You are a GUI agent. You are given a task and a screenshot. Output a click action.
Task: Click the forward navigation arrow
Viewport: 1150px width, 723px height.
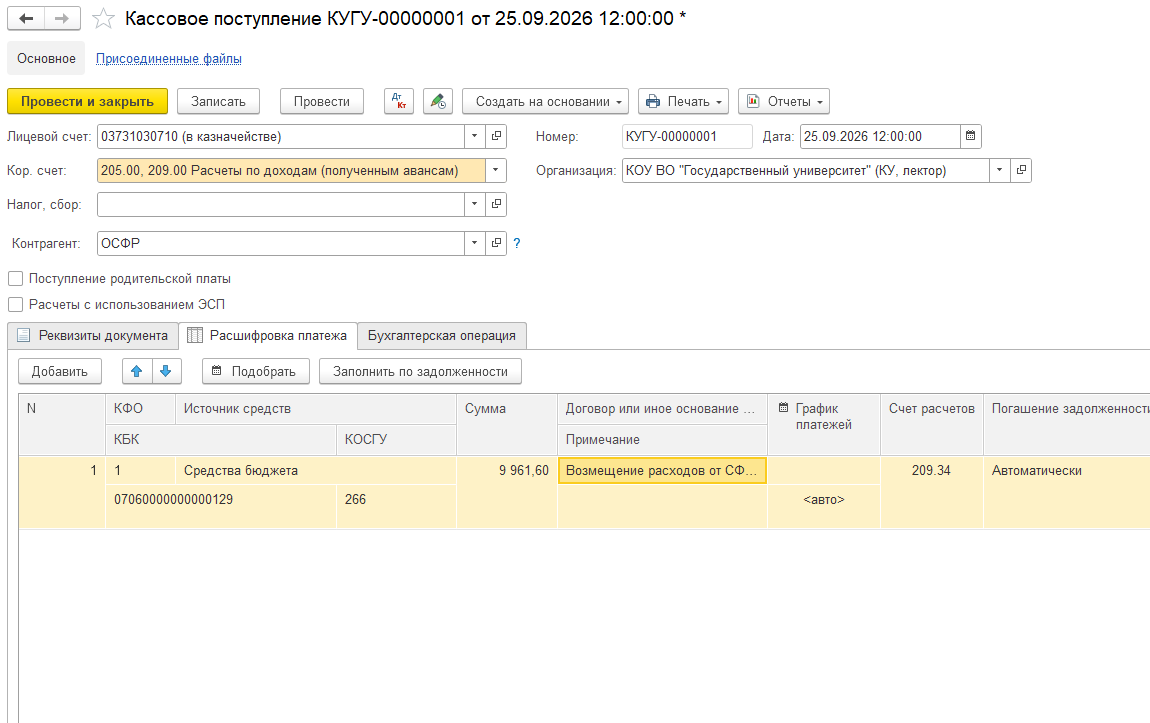62,18
